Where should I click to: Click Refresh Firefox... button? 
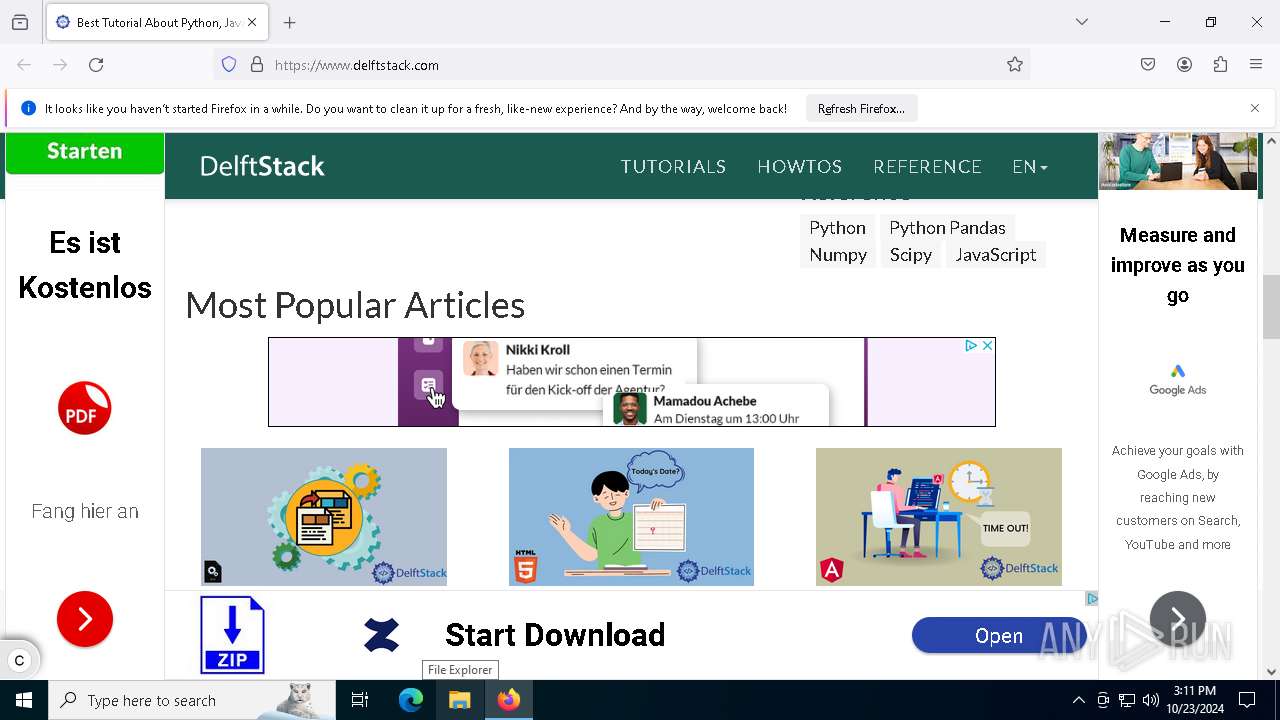pos(861,108)
